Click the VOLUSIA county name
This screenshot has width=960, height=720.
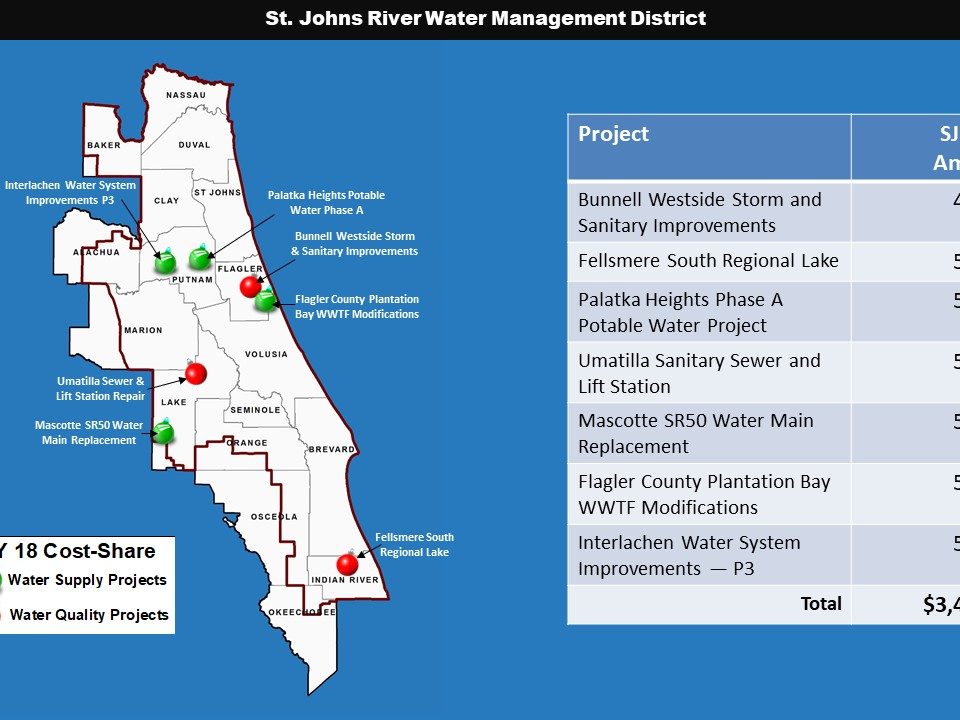[266, 354]
